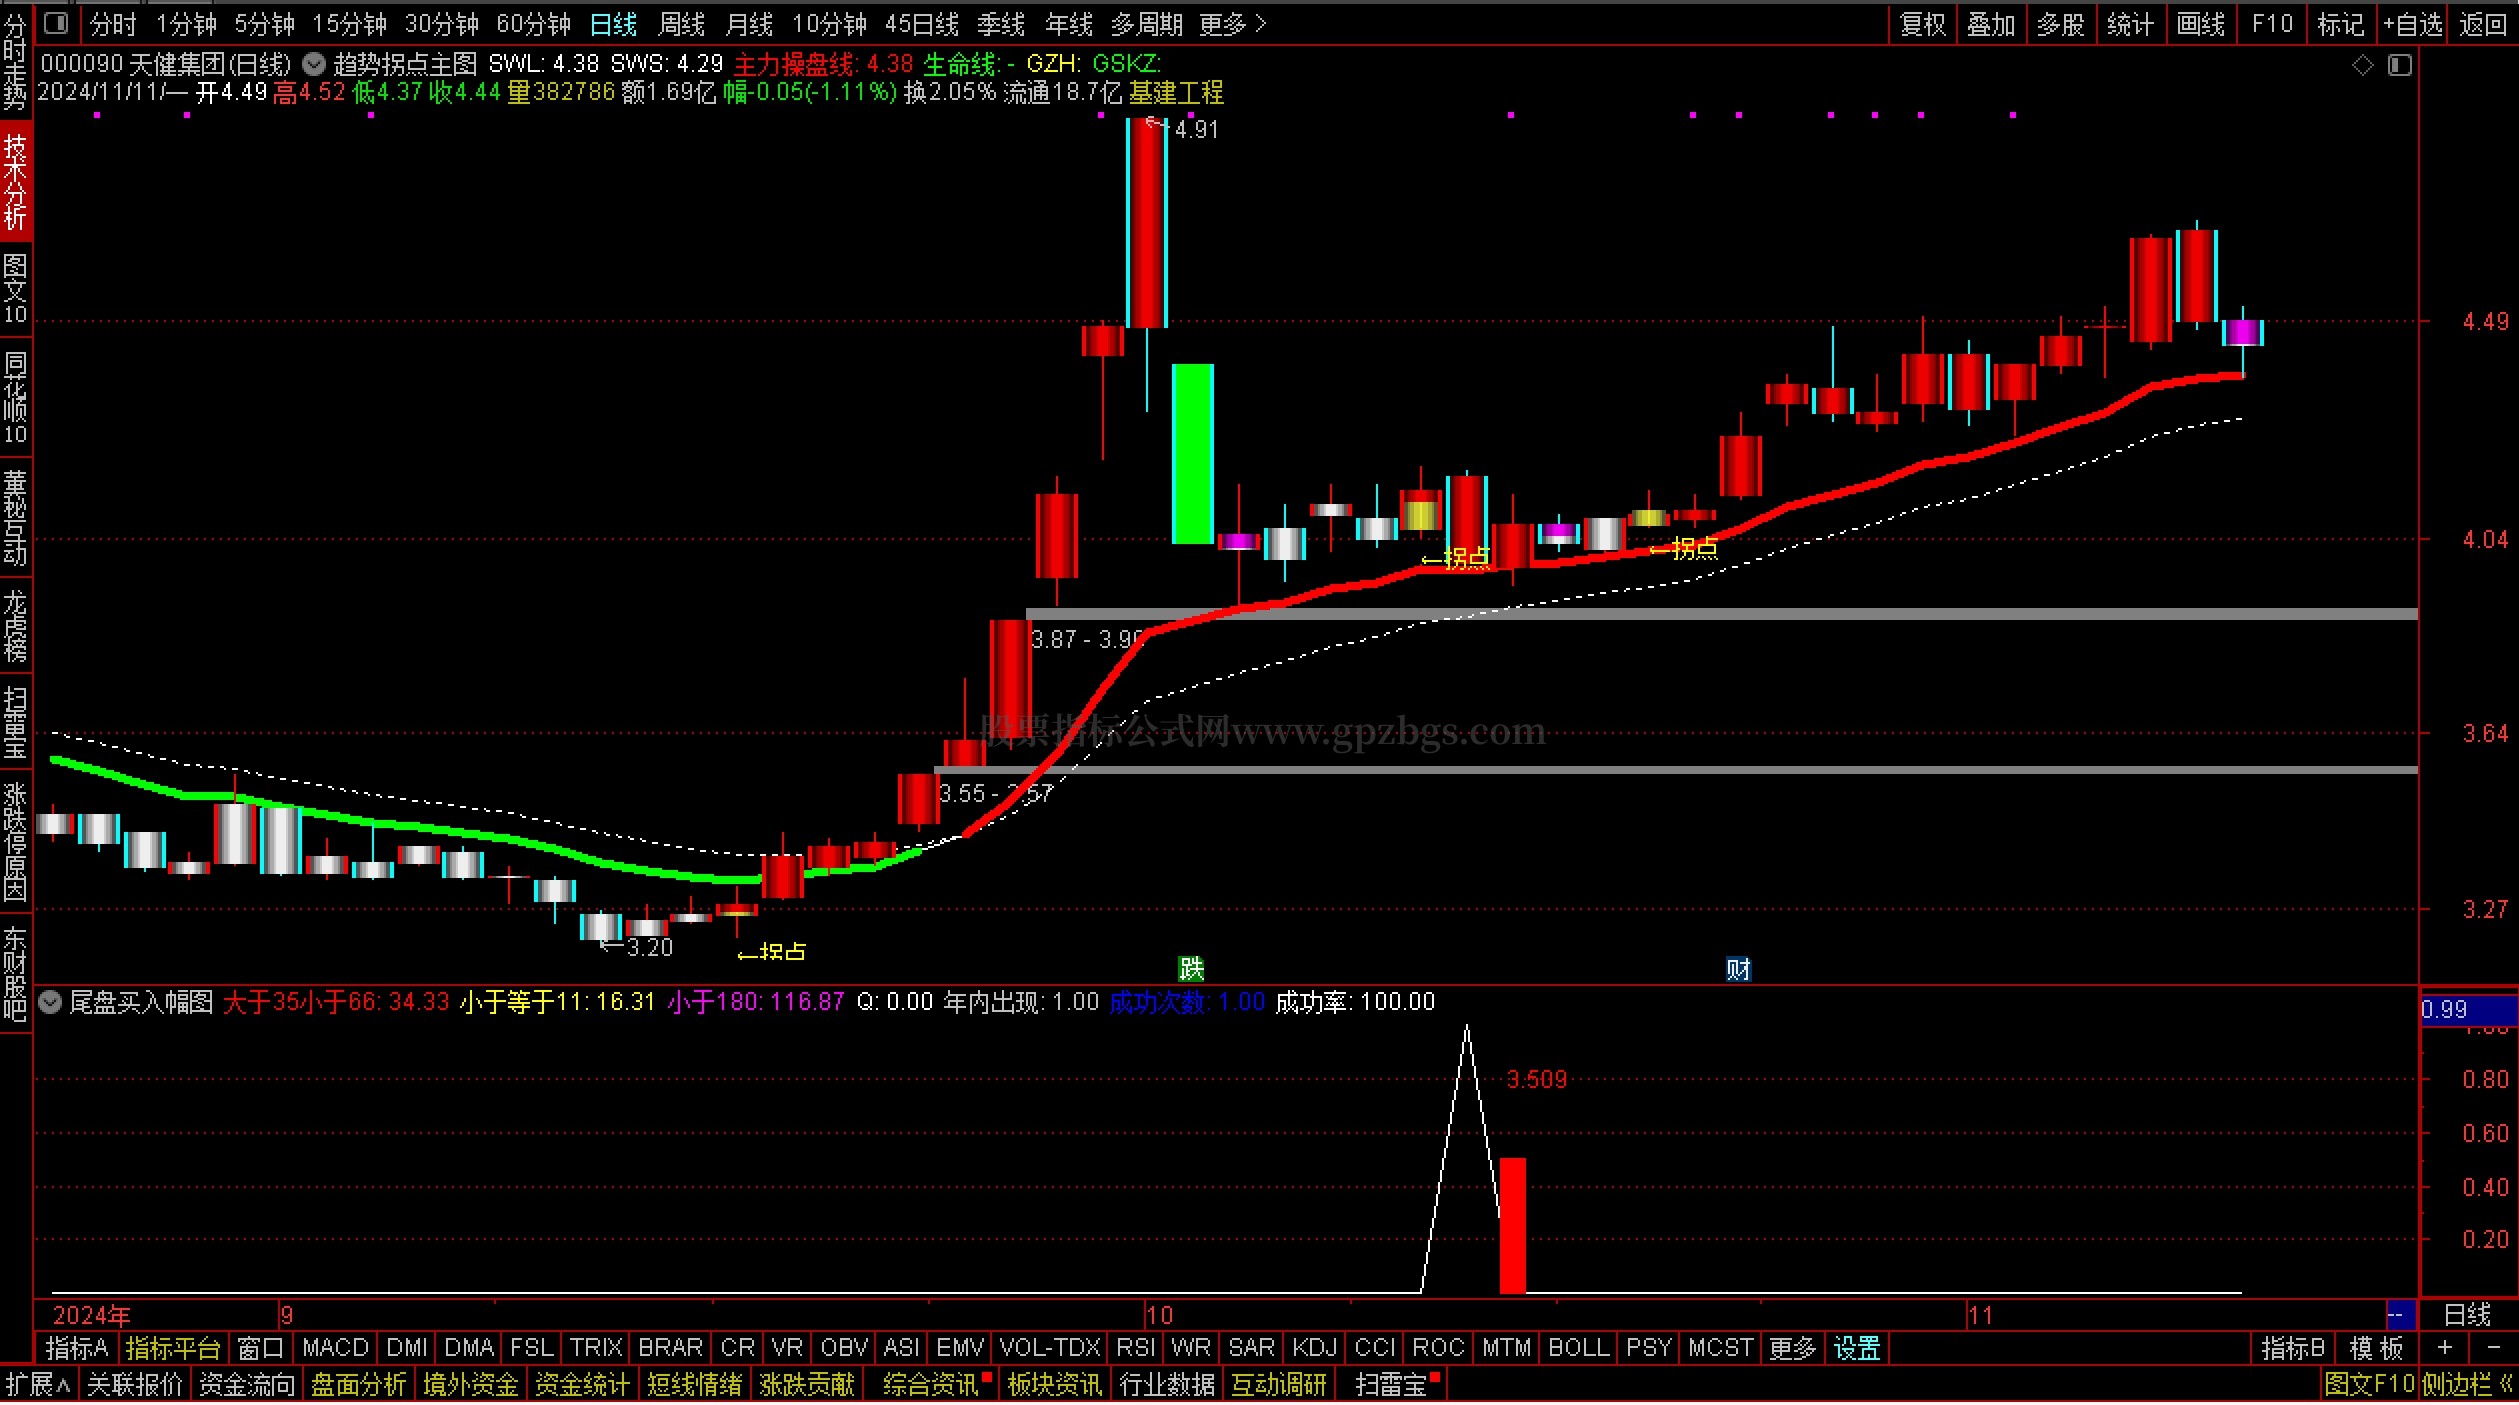Apply the KDJ indicator
2519x1405 pixels.
pos(1314,1348)
